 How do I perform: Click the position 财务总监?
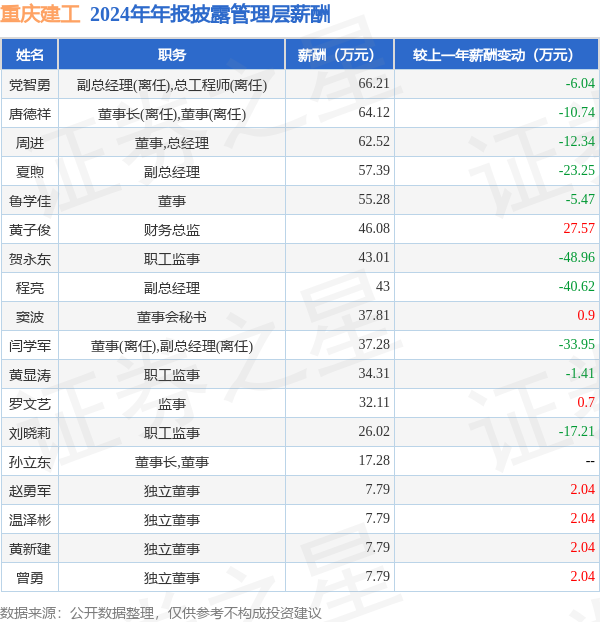click(172, 230)
